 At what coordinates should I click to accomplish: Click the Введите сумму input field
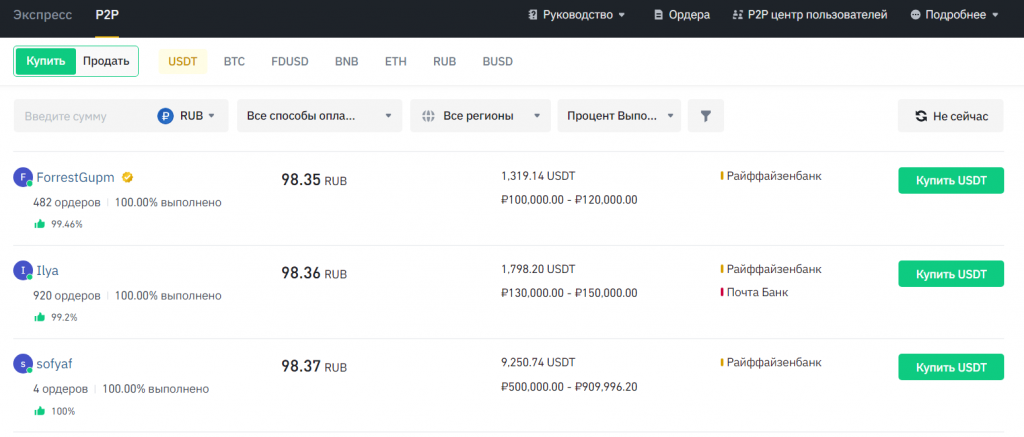pyautogui.click(x=85, y=116)
